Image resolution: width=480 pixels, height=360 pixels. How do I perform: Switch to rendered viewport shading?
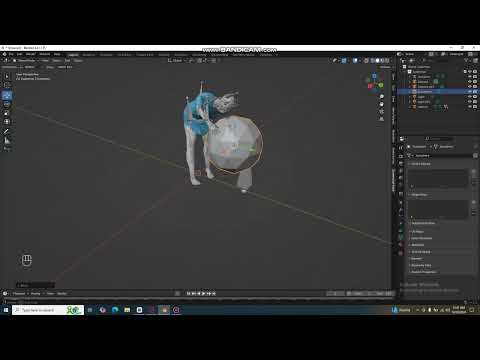point(387,61)
